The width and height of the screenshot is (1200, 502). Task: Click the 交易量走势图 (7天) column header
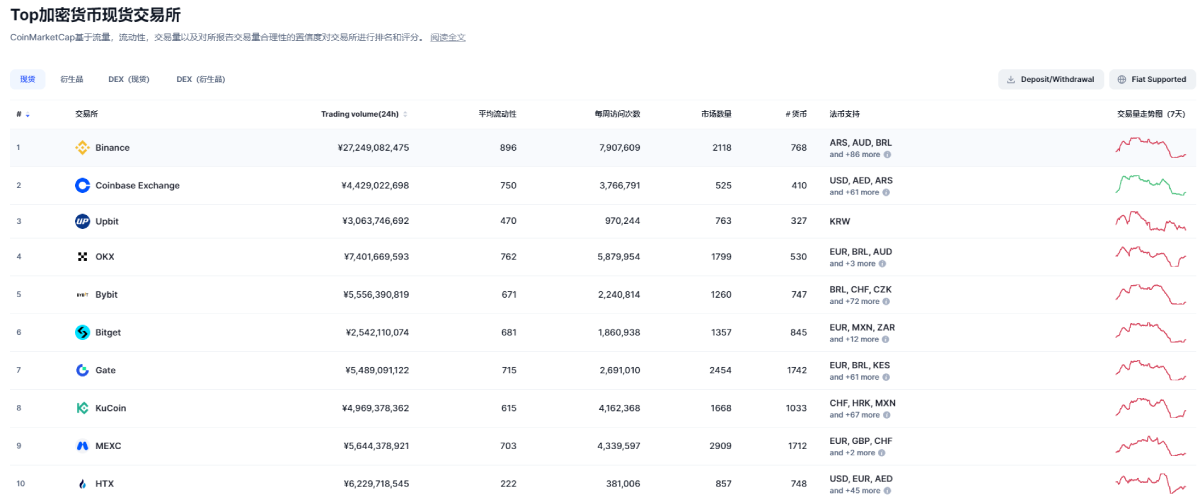[x=1151, y=114]
